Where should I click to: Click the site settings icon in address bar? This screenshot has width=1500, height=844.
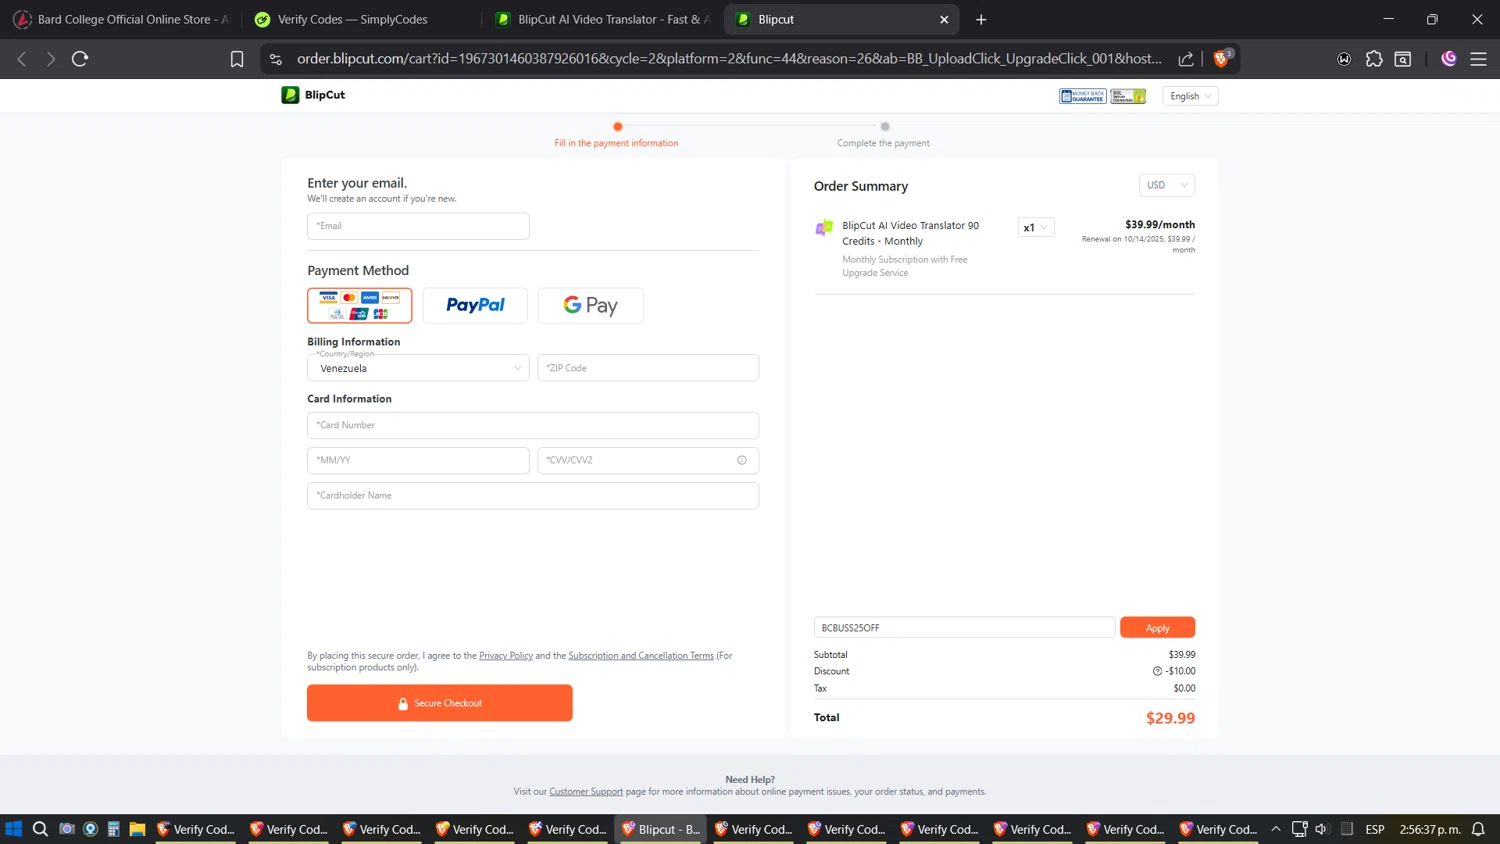click(276, 59)
